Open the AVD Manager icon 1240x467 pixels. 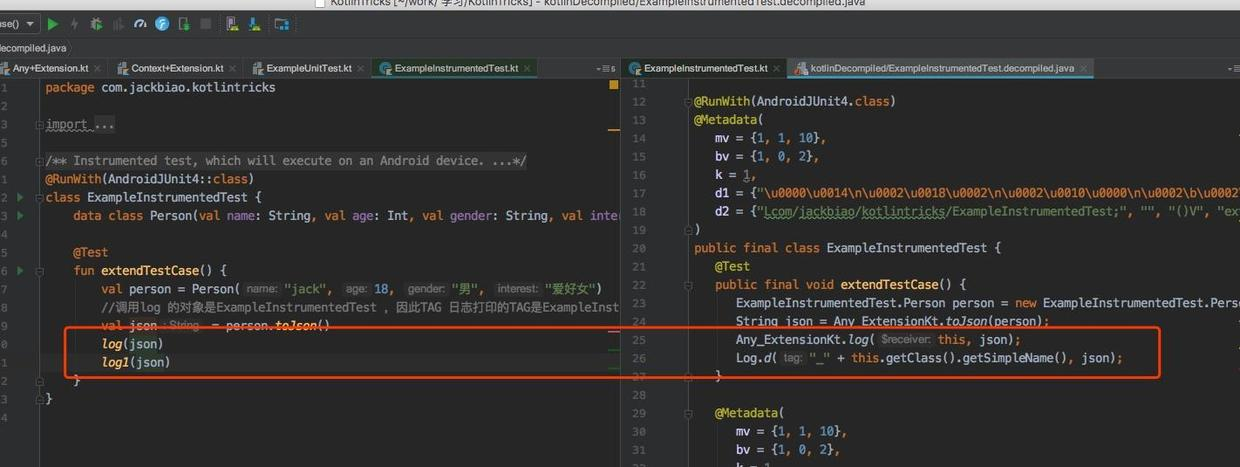click(x=233, y=24)
